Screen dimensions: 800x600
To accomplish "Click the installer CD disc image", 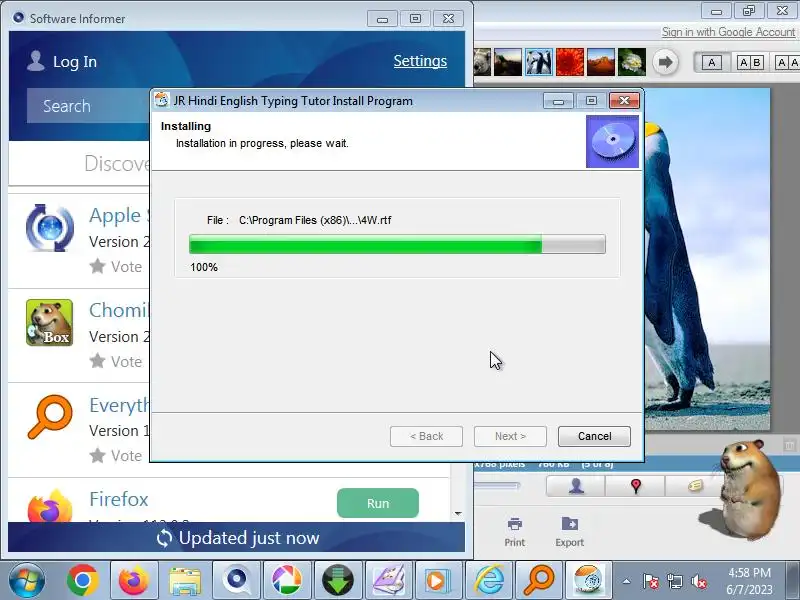I will click(x=612, y=141).
